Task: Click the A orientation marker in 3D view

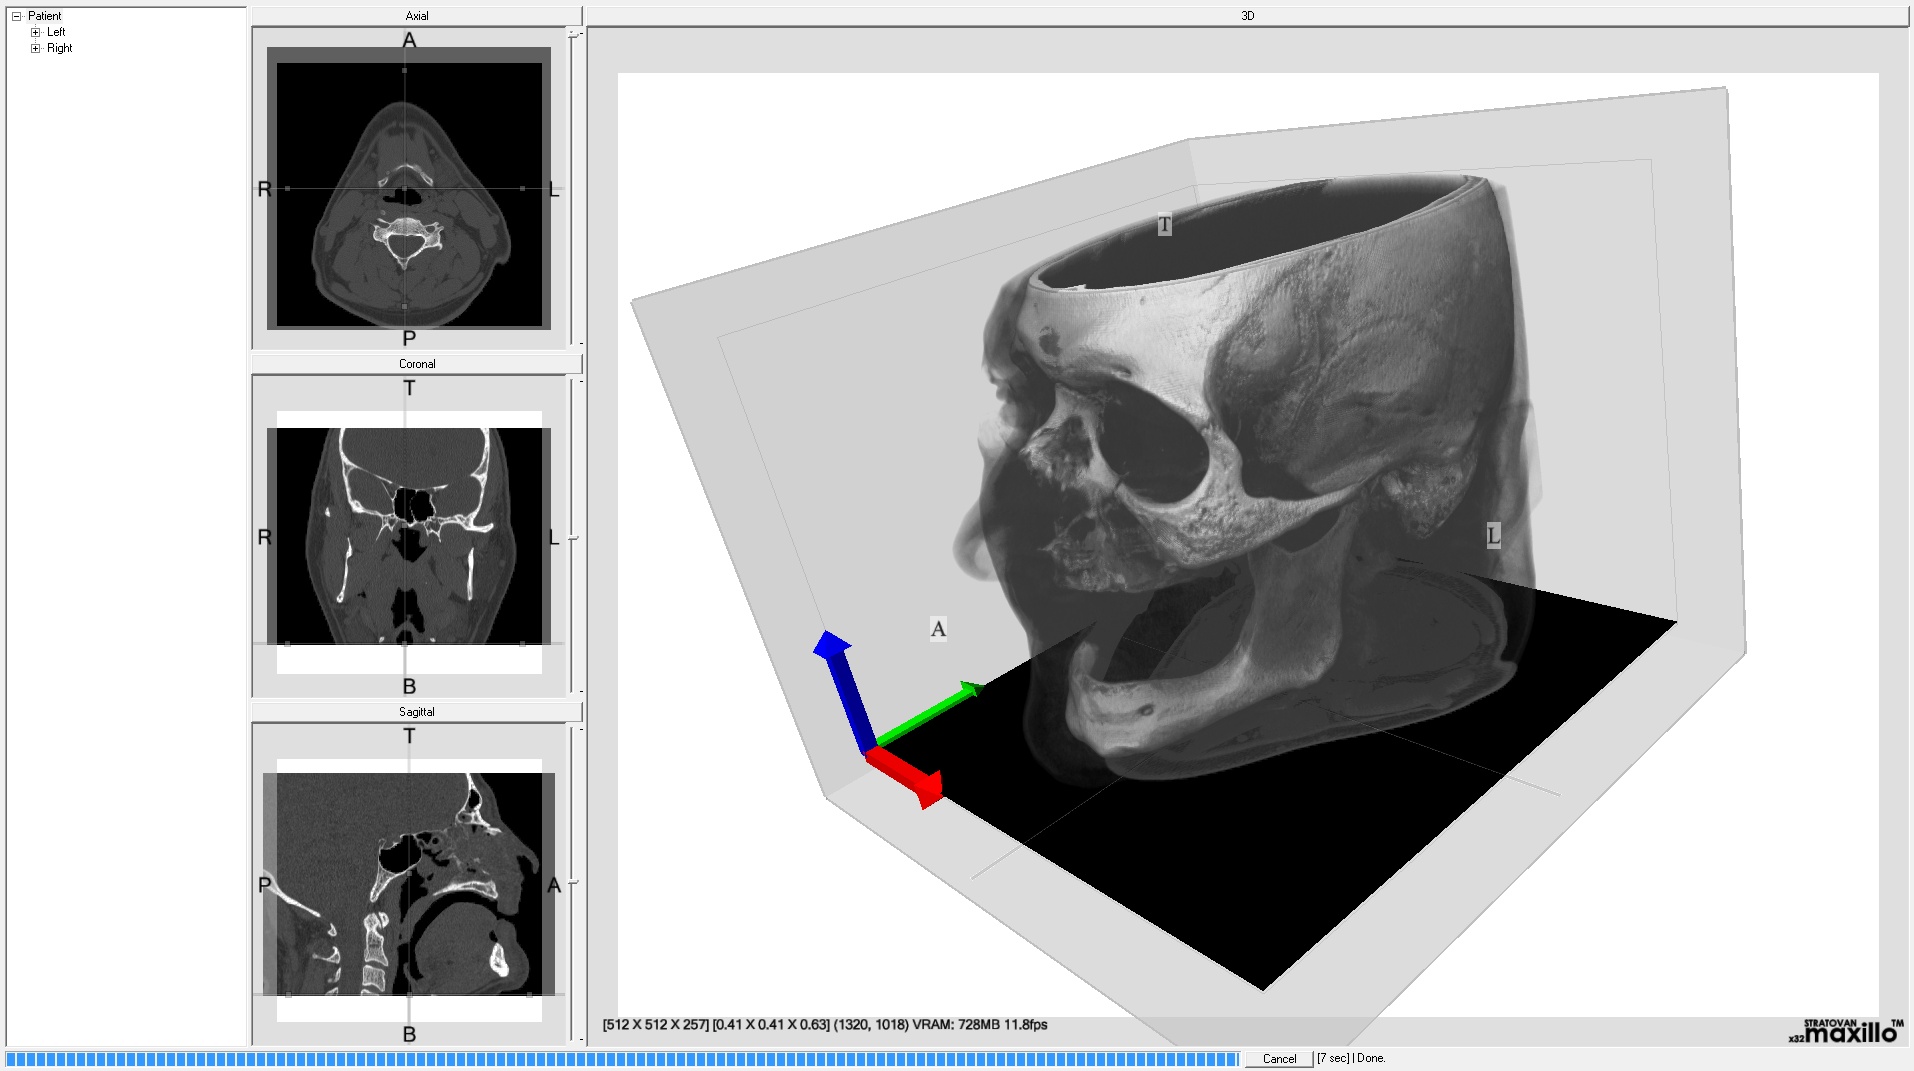Action: coord(938,628)
